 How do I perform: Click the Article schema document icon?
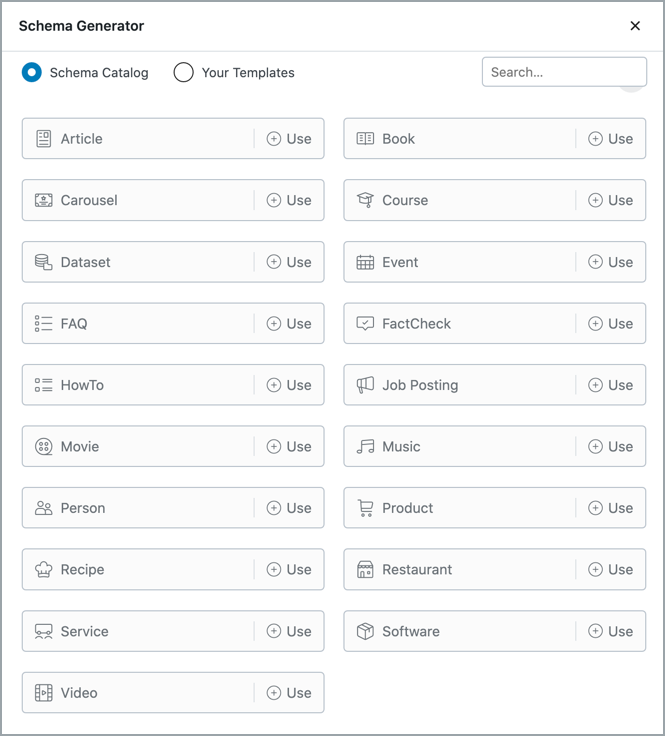point(44,138)
